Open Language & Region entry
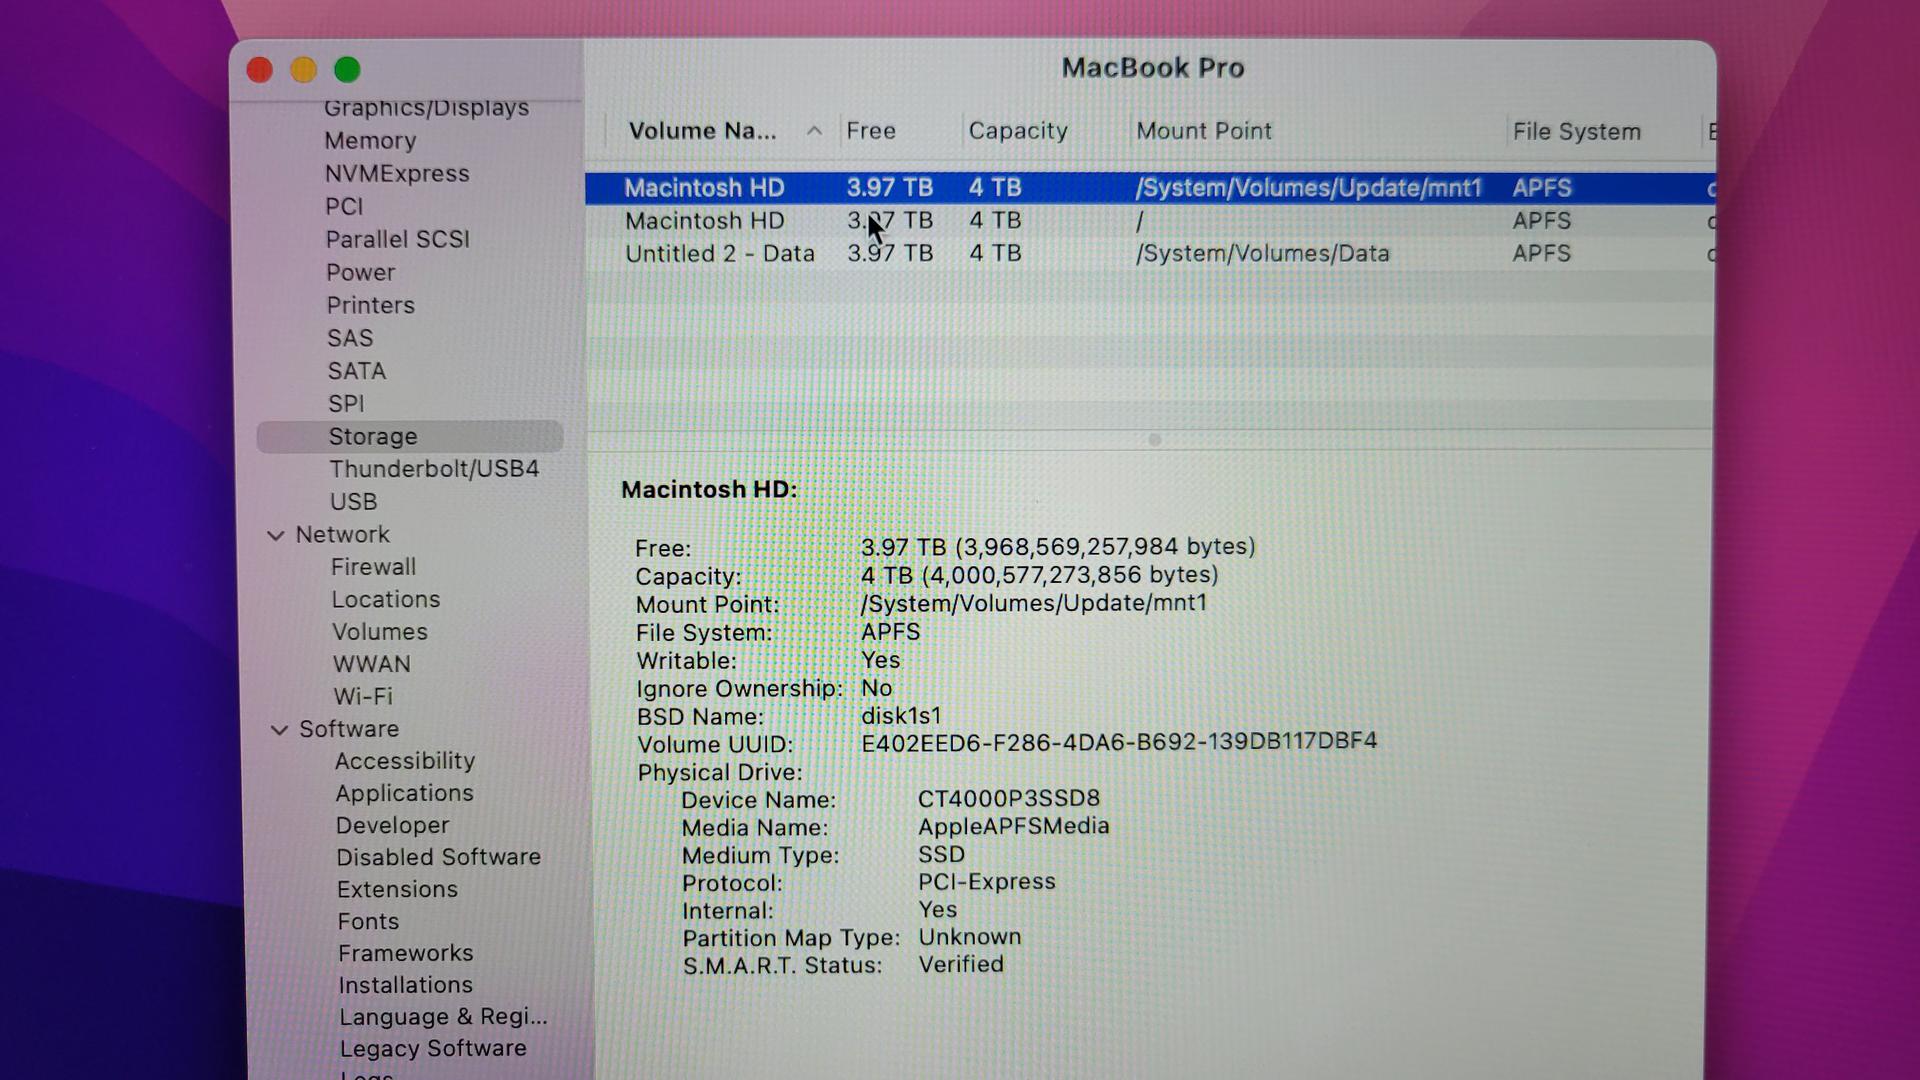 click(x=443, y=1018)
